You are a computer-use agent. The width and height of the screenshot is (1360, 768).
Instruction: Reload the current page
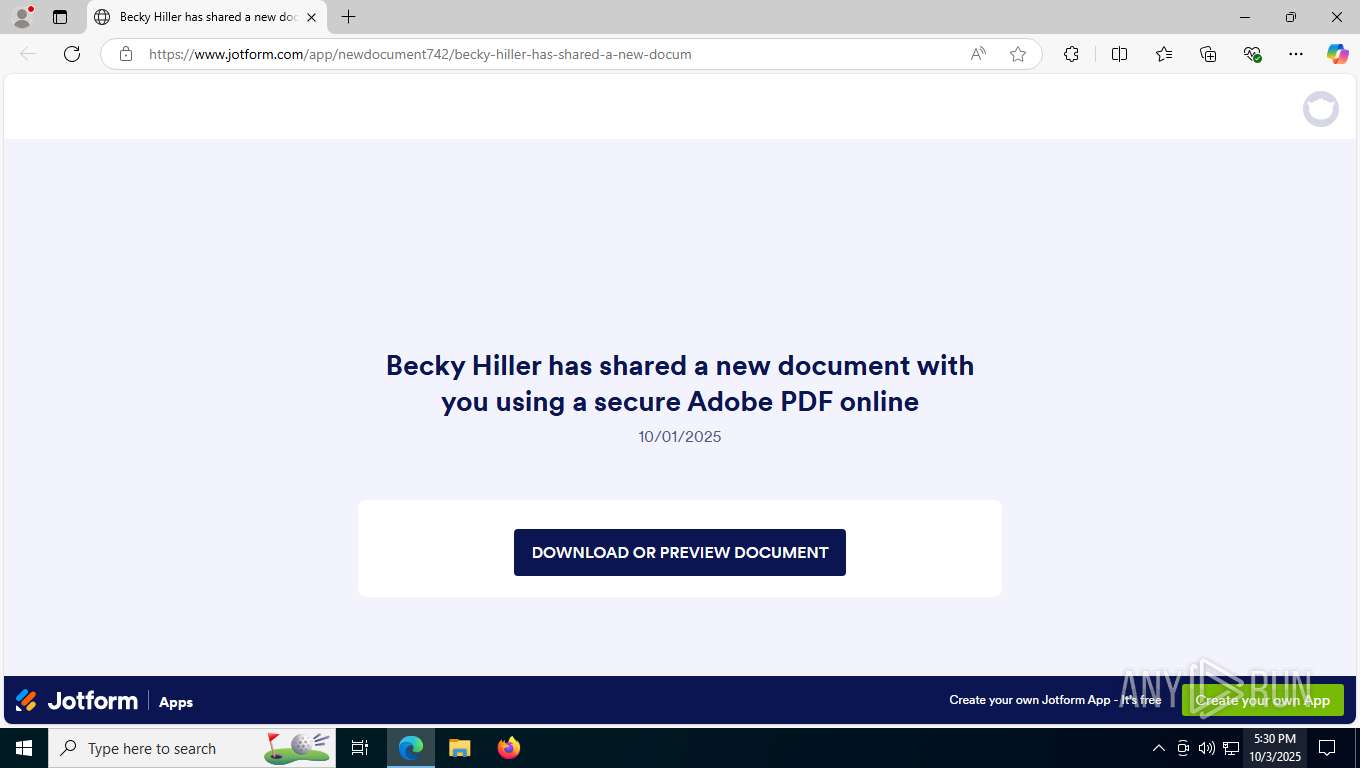click(x=72, y=54)
